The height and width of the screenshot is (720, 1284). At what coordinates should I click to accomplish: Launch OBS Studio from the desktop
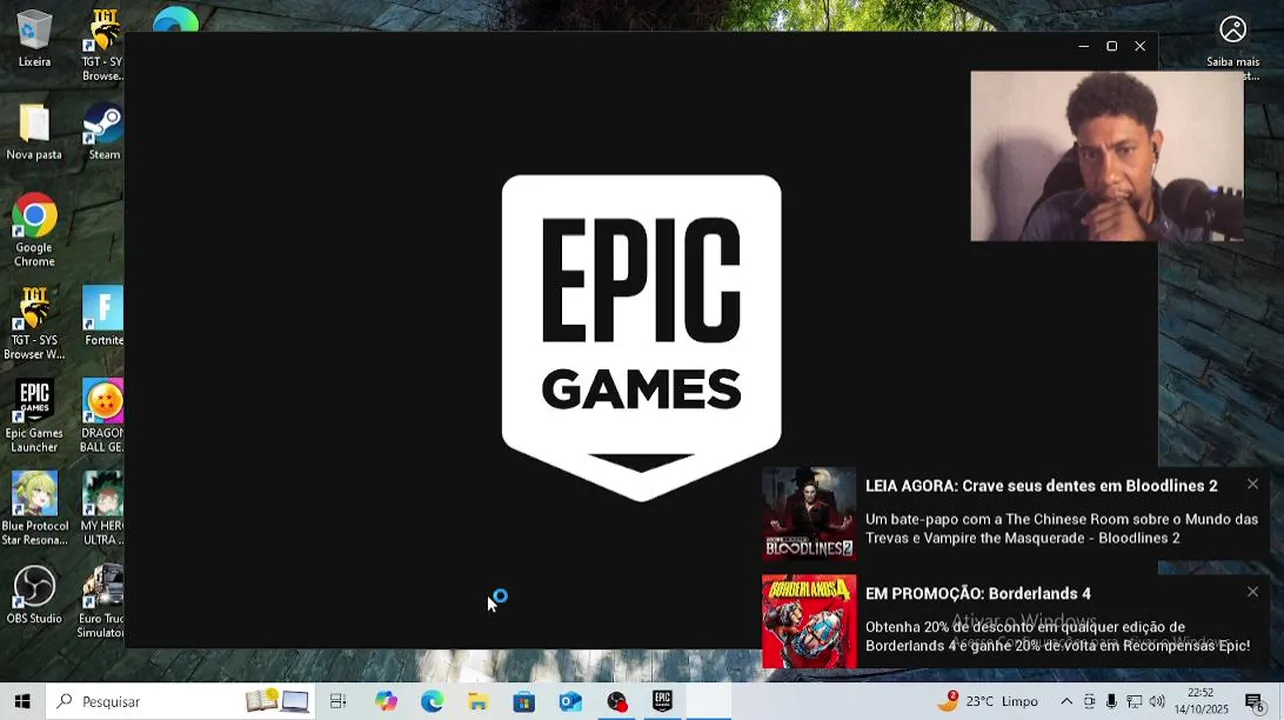click(x=34, y=596)
